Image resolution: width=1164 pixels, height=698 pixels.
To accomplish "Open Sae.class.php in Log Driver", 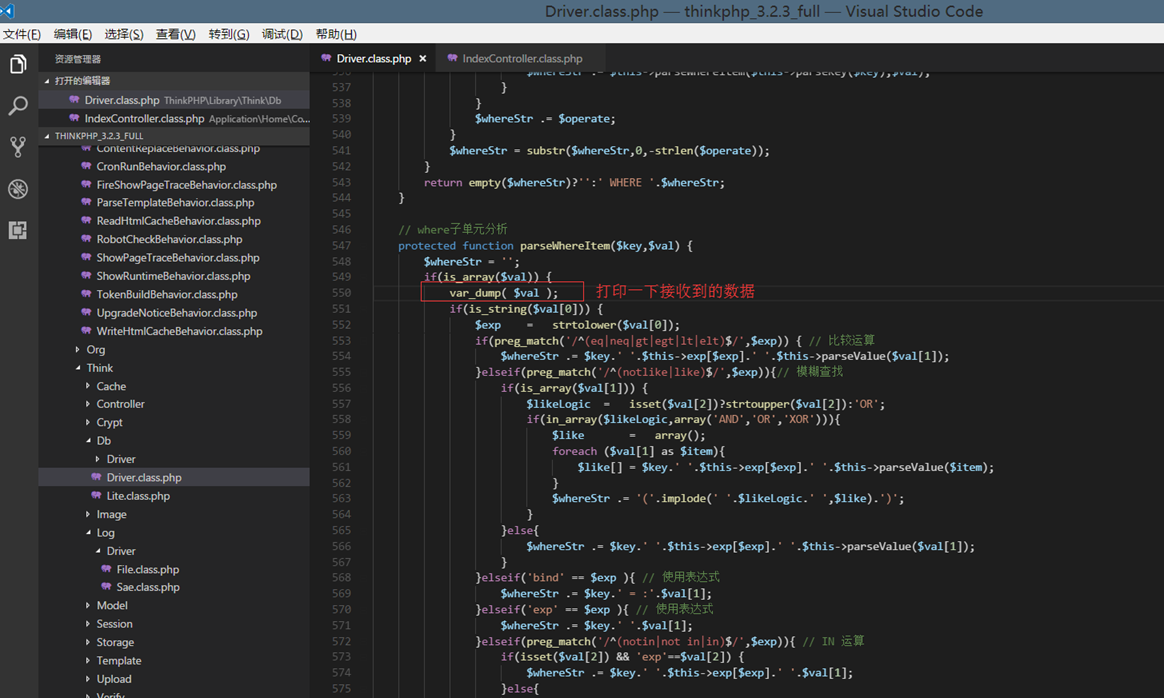I will [148, 587].
